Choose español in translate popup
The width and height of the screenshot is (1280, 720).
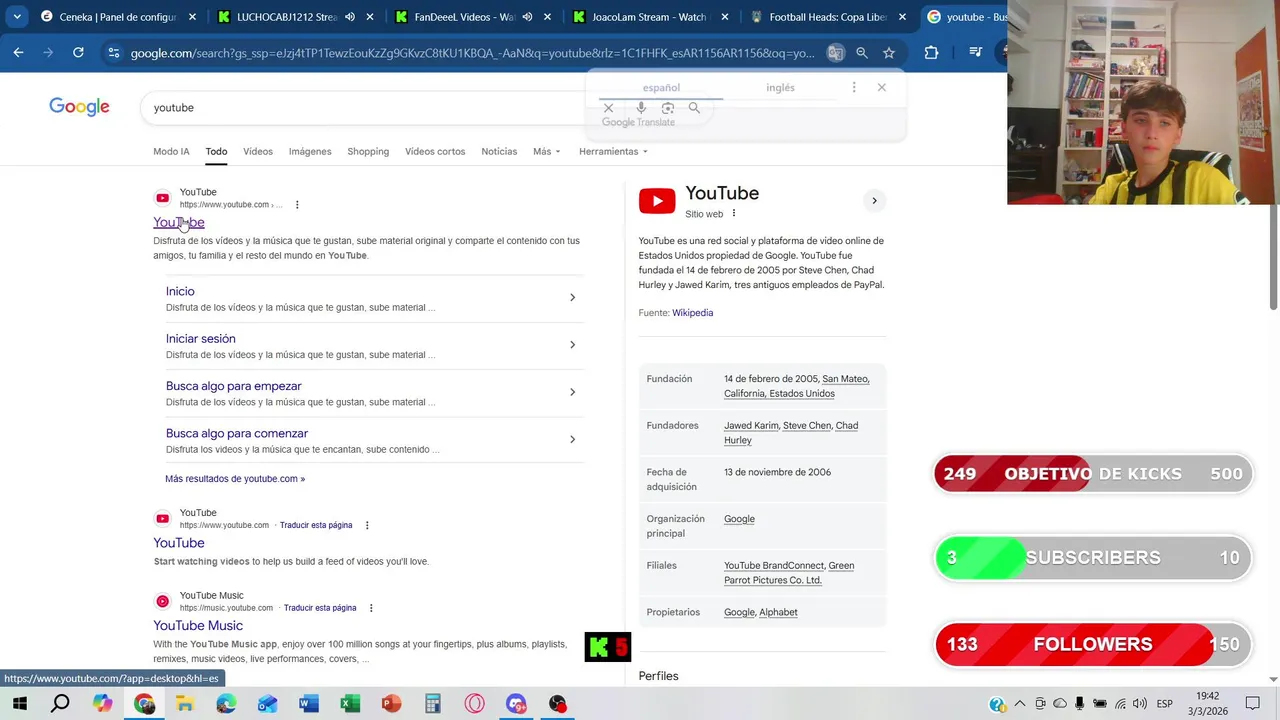point(661,88)
